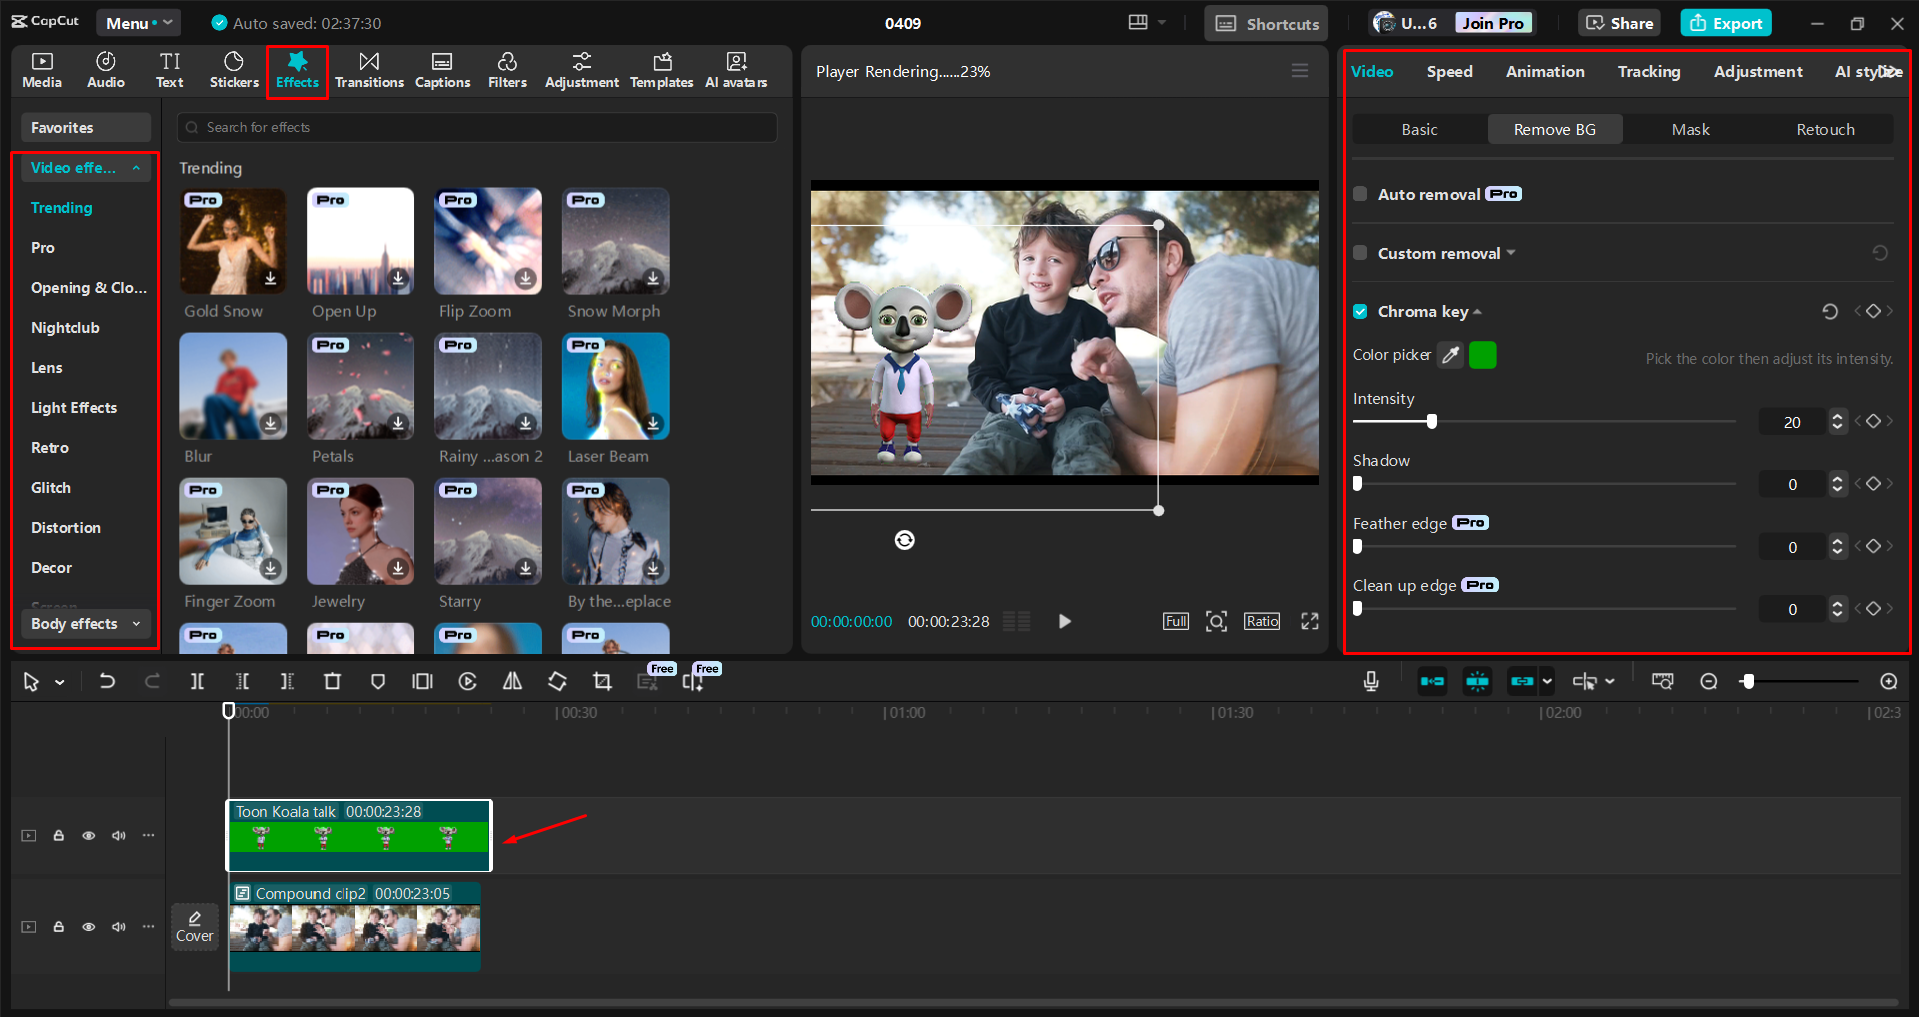The height and width of the screenshot is (1017, 1919).
Task: Open the Menu dropdown at top left
Action: coord(138,22)
